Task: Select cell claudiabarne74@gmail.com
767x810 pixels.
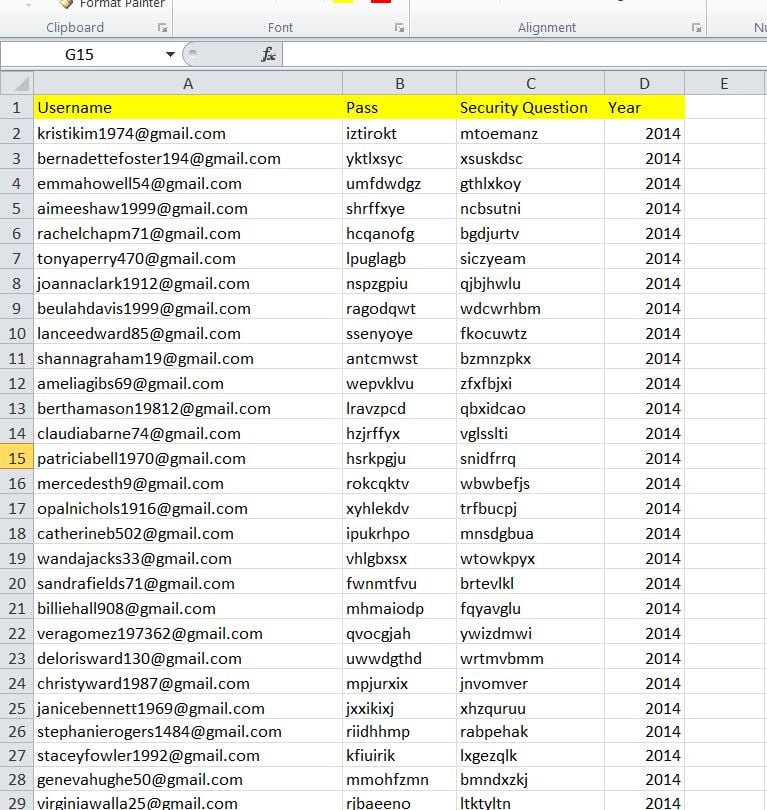Action: 188,433
